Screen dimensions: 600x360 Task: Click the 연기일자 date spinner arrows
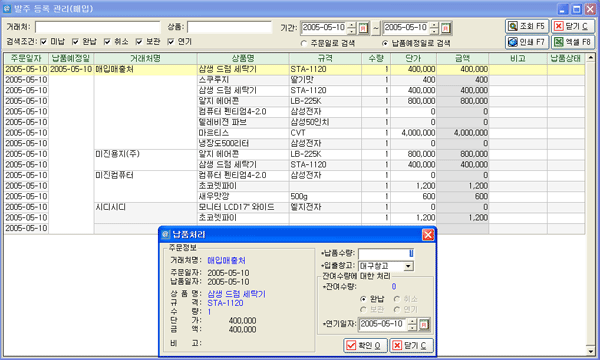(x=412, y=324)
